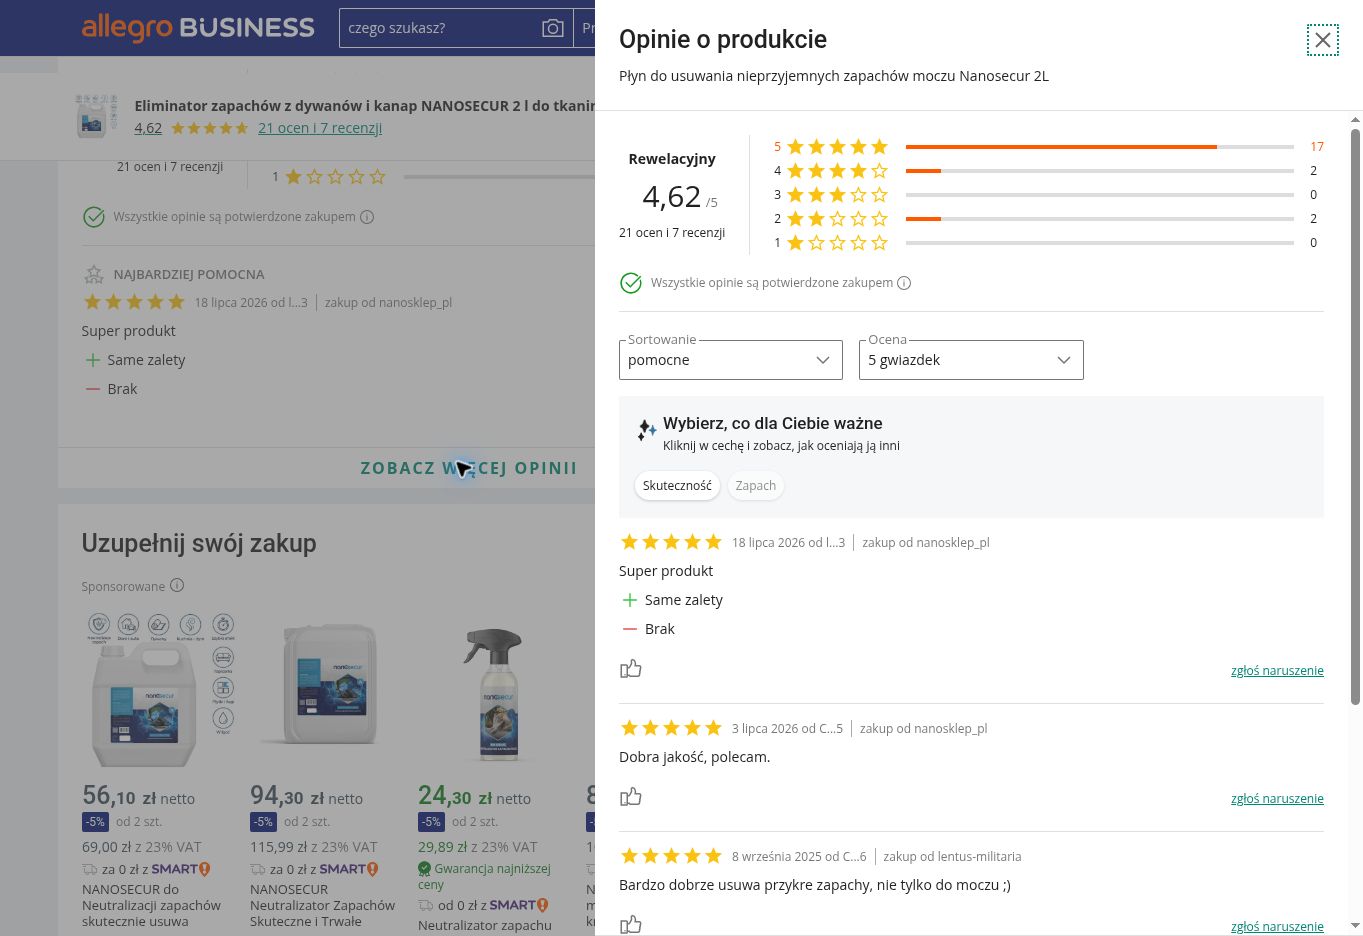Image resolution: width=1363 pixels, height=936 pixels.
Task: Toggle the Zapach feature chip
Action: coord(756,486)
